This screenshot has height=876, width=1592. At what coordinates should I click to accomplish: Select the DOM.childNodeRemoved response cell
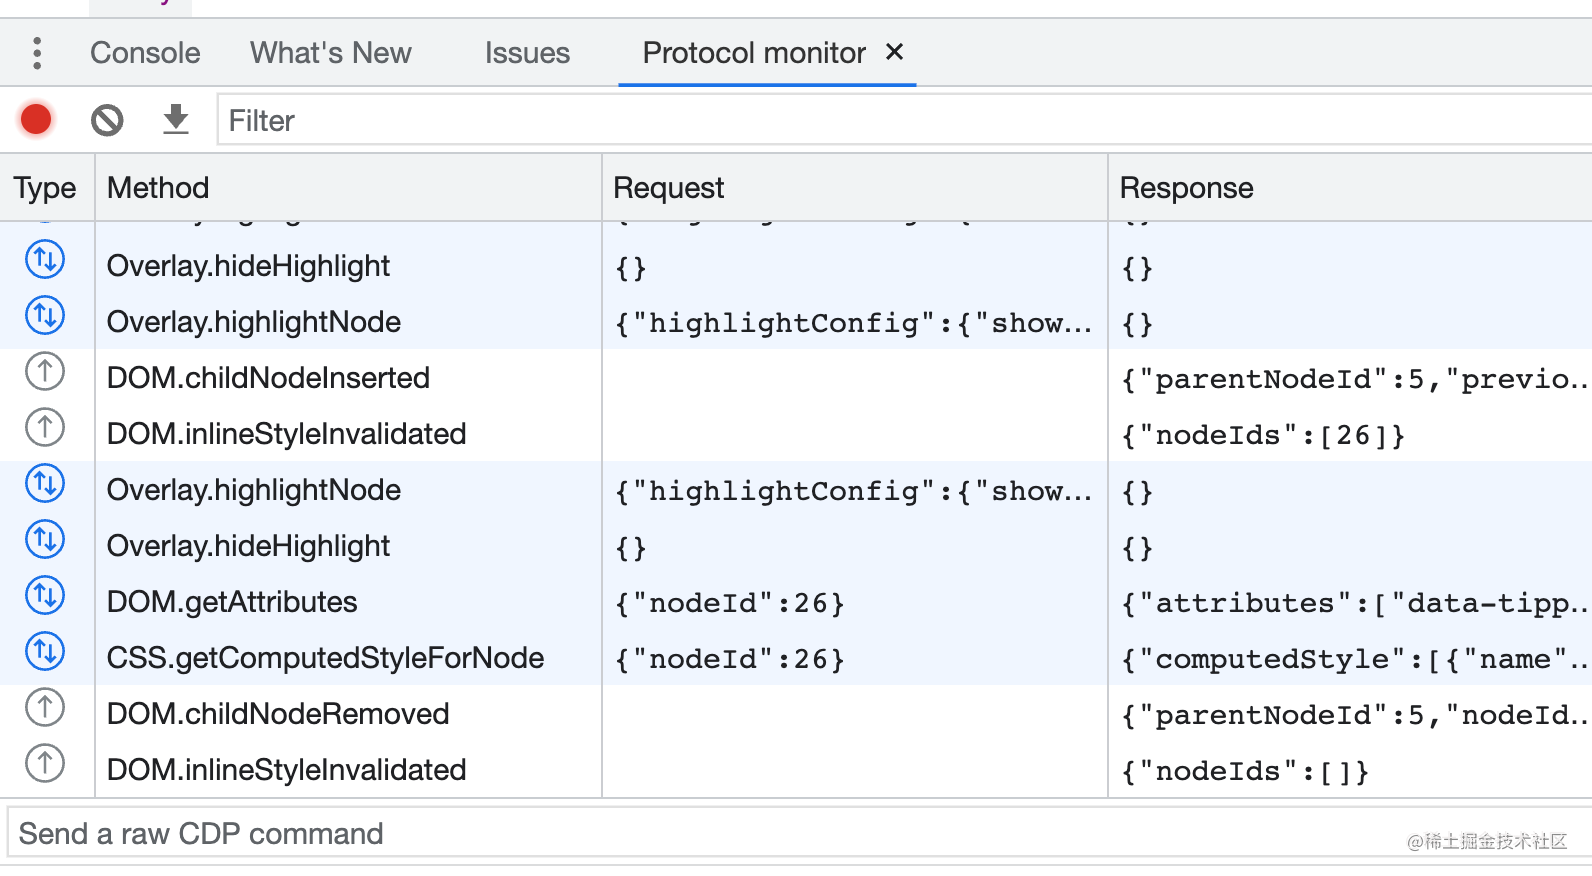point(1350,715)
